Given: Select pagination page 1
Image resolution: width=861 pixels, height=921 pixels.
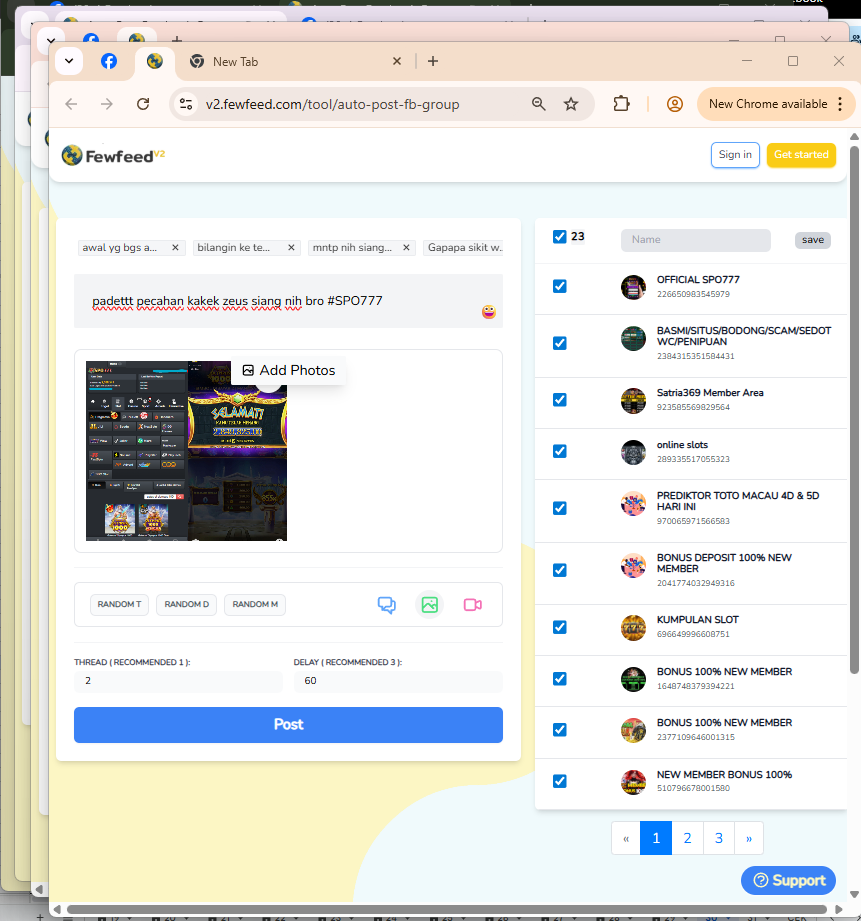Looking at the screenshot, I should click(x=656, y=838).
